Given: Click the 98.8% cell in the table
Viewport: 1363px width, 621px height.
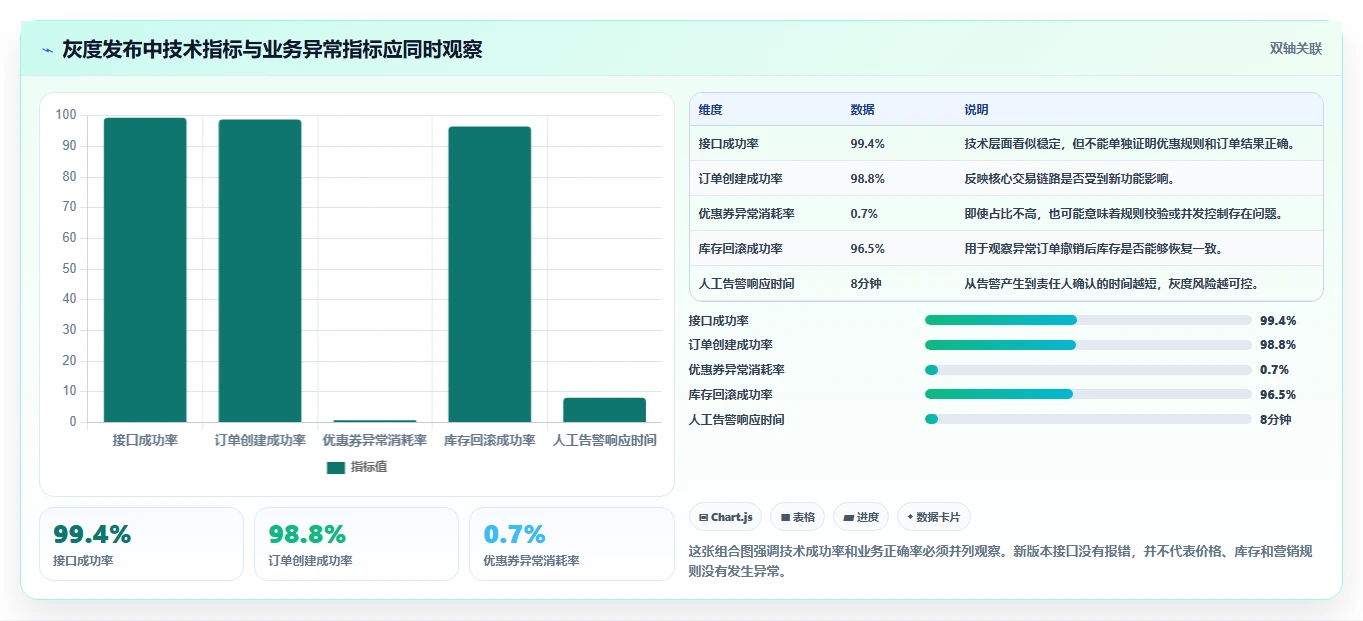Looking at the screenshot, I should coord(867,179).
